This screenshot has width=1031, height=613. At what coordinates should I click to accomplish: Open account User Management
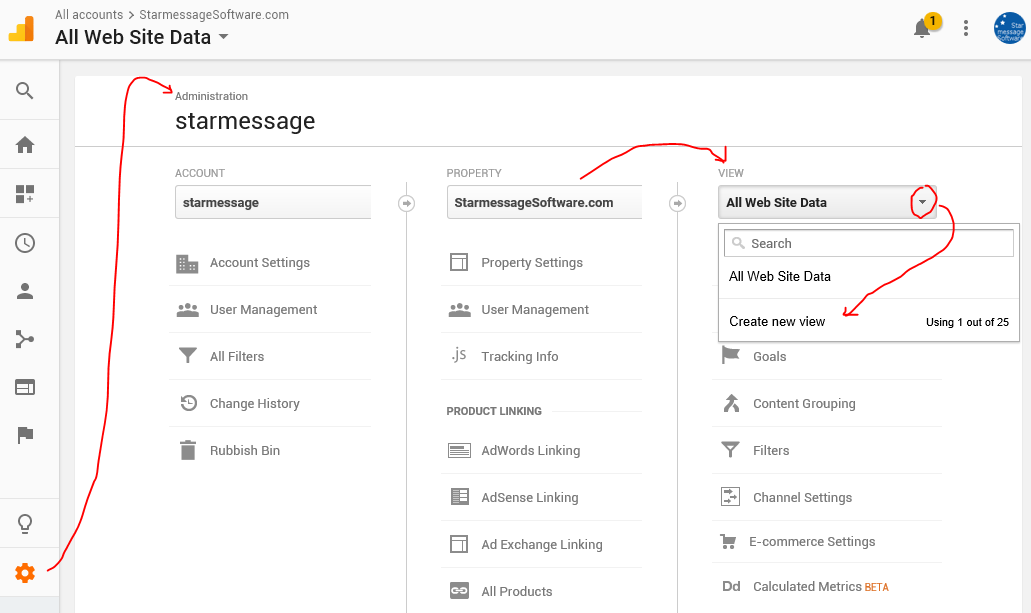(x=263, y=309)
